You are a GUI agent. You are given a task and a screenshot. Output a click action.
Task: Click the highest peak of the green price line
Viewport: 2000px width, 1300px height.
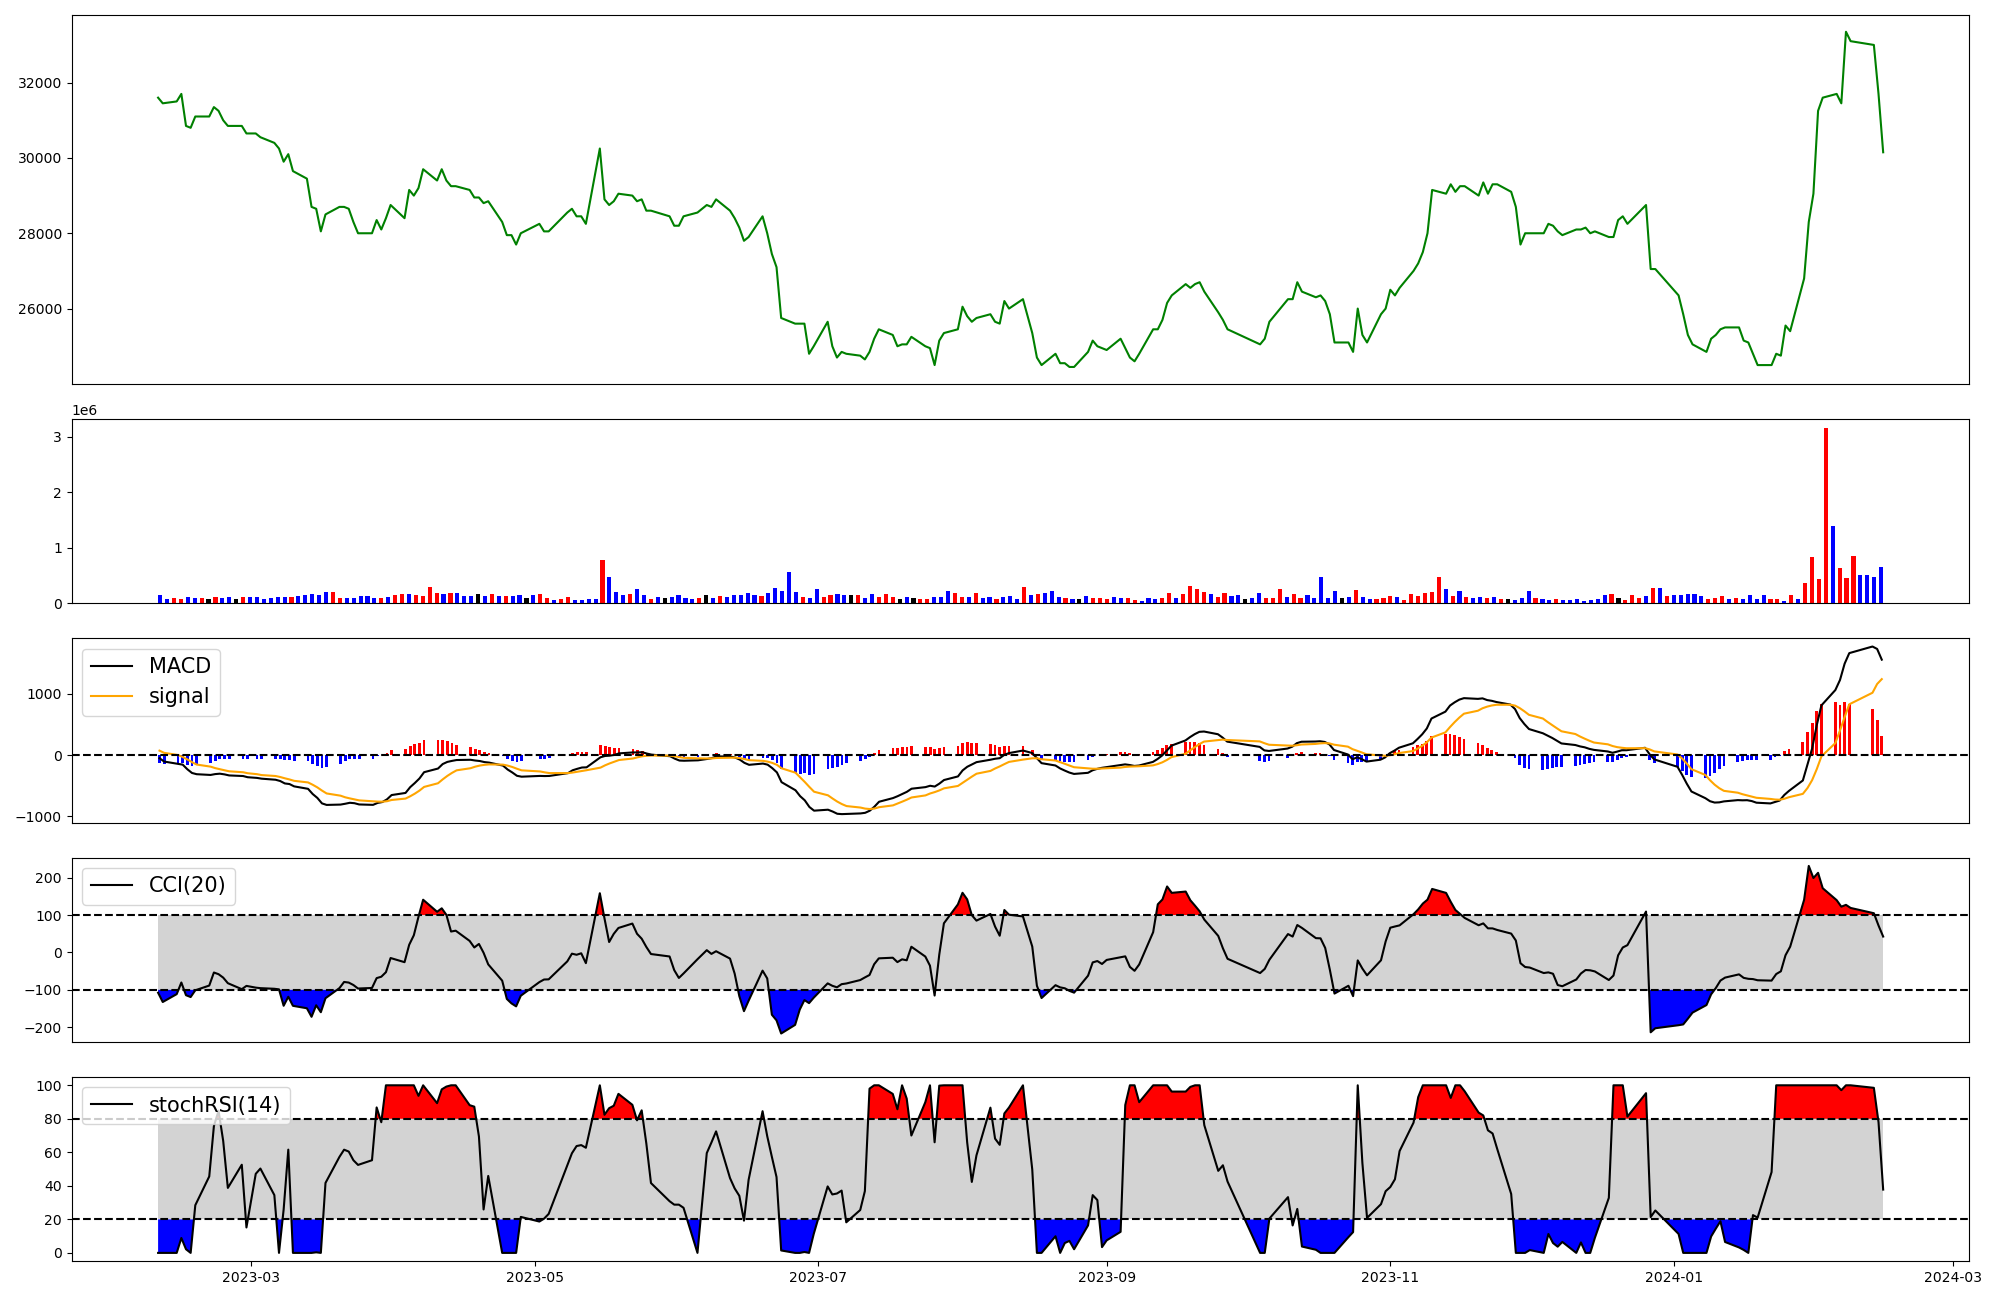(x=1846, y=32)
